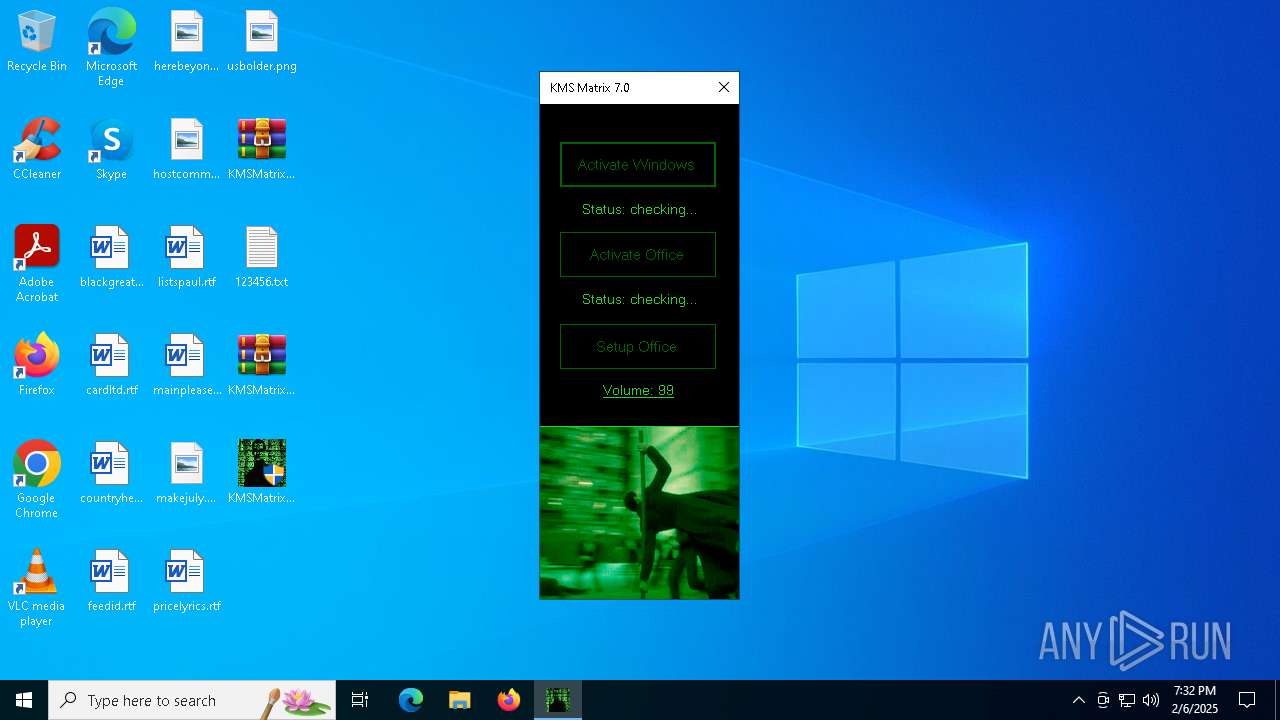Launch Firefox from the taskbar
Screen dimensions: 1280x720
click(x=509, y=700)
